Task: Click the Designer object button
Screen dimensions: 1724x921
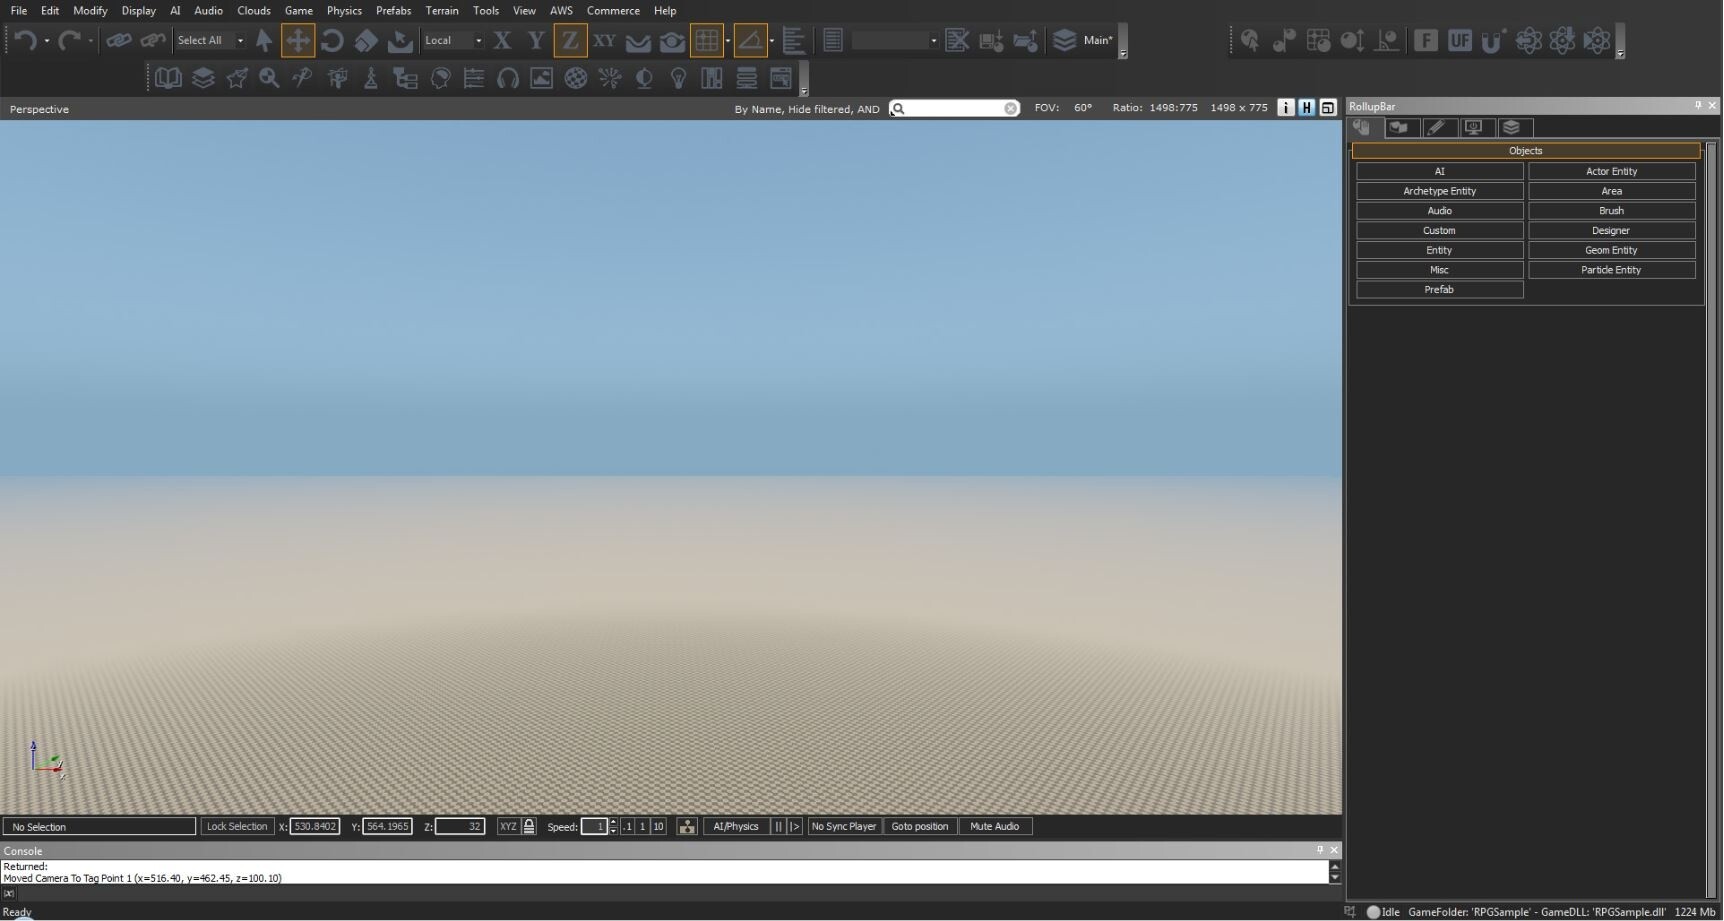Action: [x=1611, y=231]
